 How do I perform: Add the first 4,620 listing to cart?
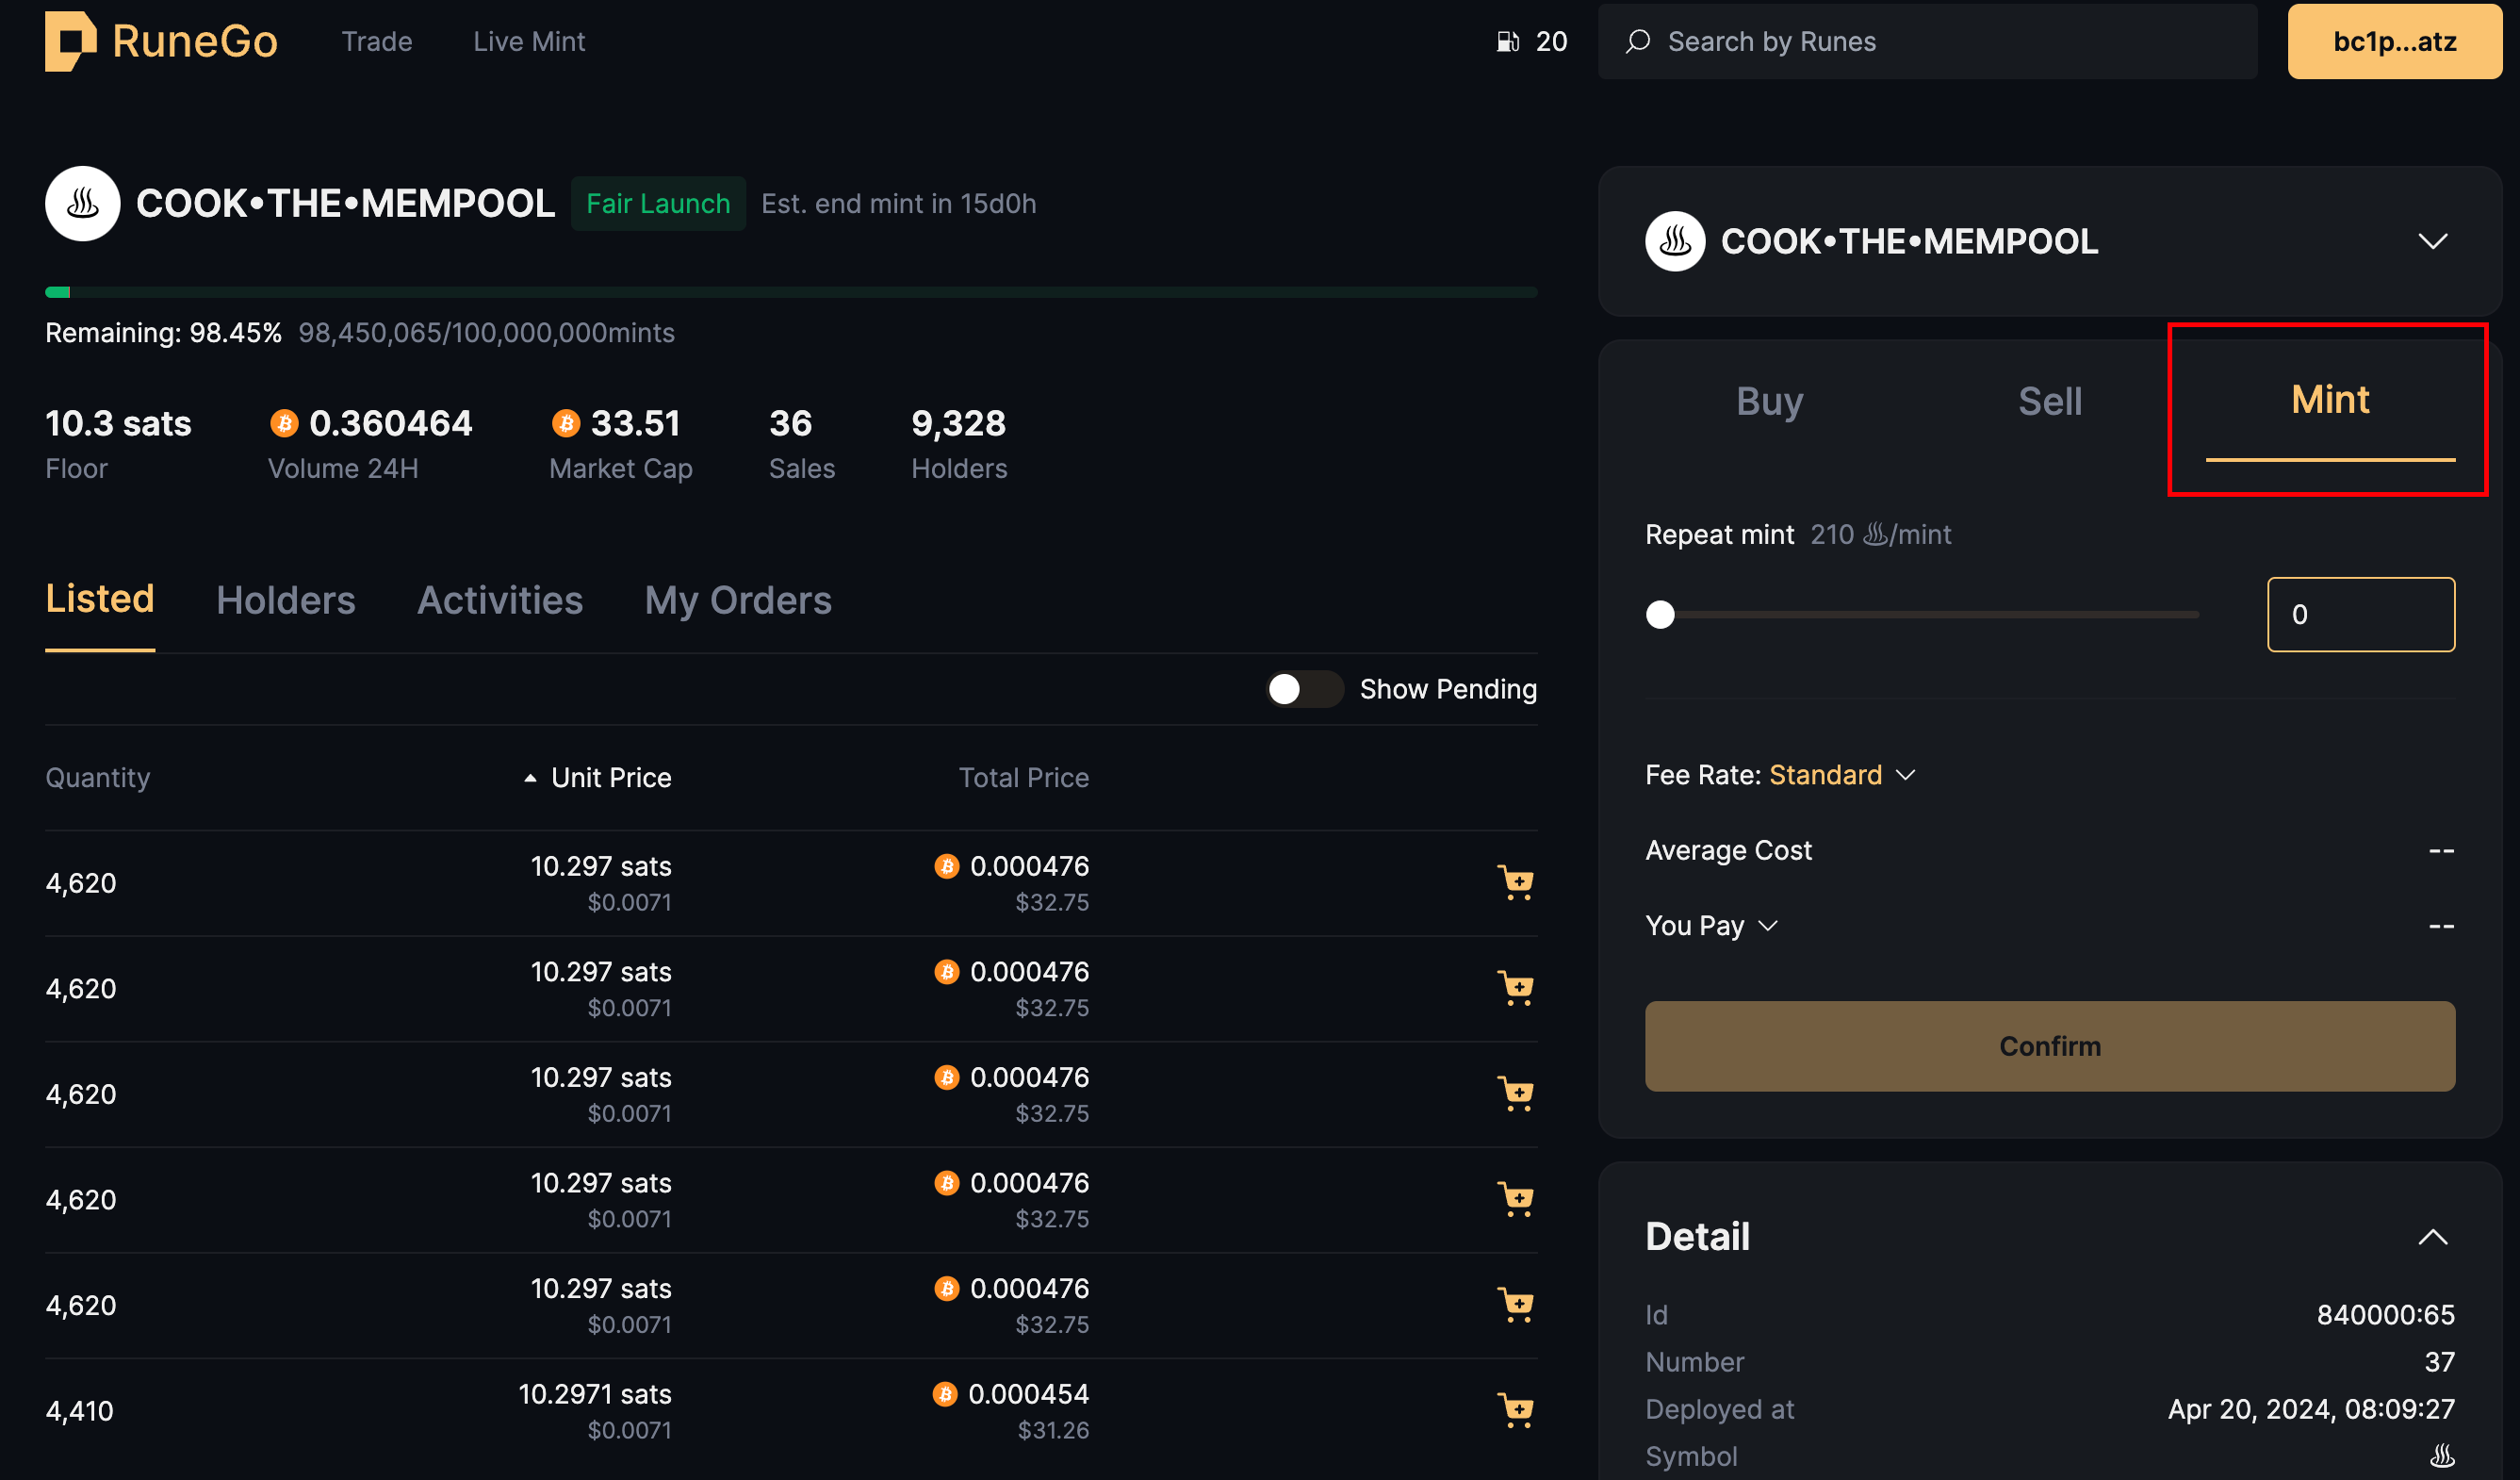coord(1516,882)
